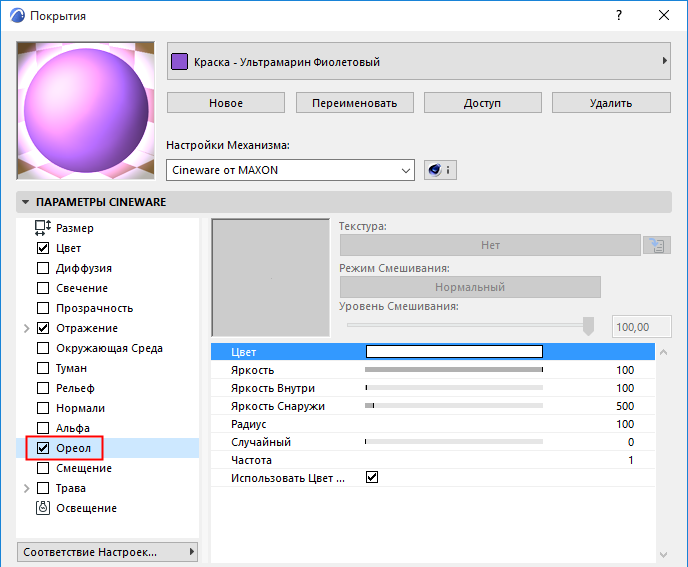Collapse the ПАРАМЕТРЫ CINEWARE section

(25, 202)
